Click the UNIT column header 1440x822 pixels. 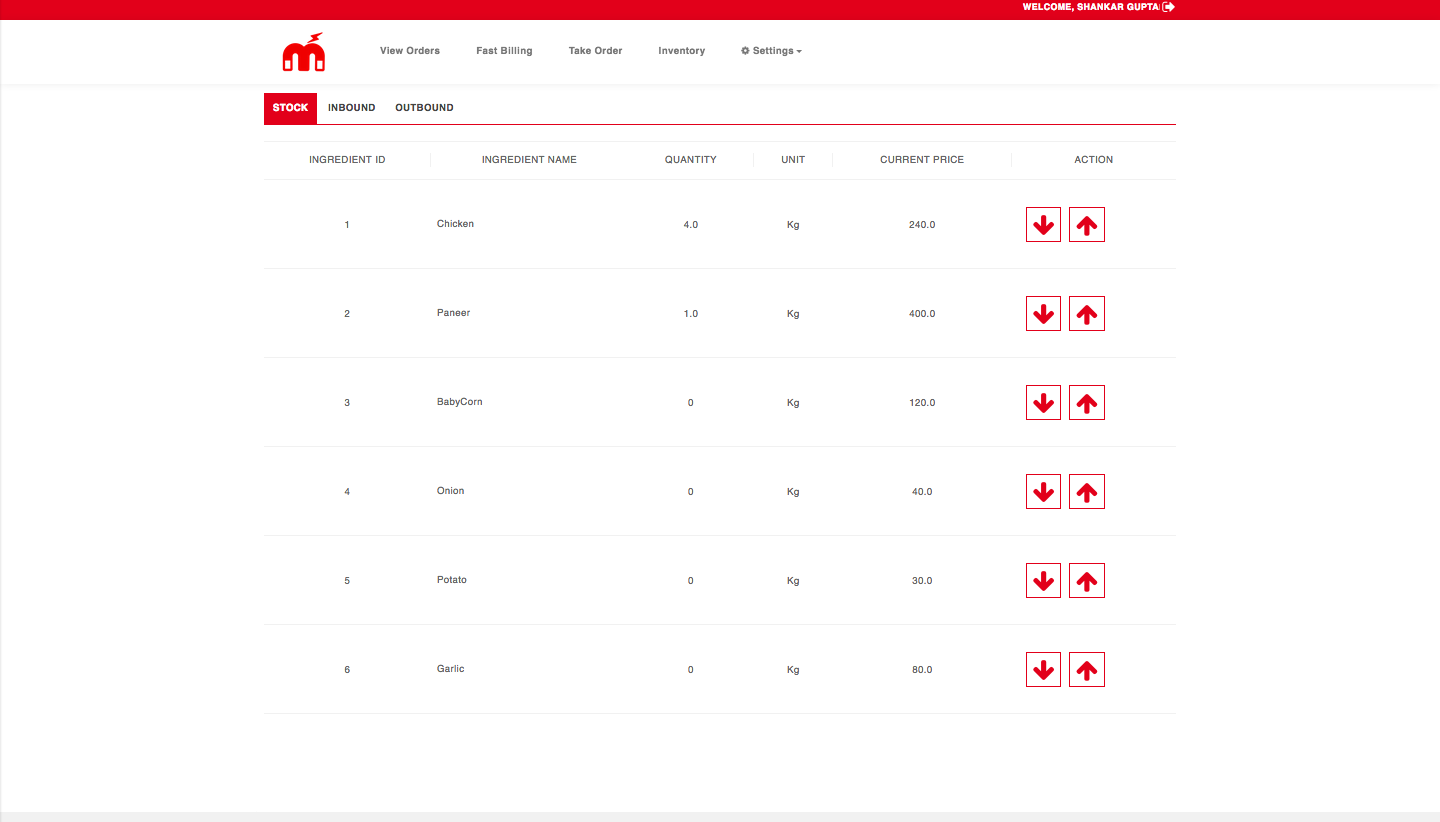(793, 160)
